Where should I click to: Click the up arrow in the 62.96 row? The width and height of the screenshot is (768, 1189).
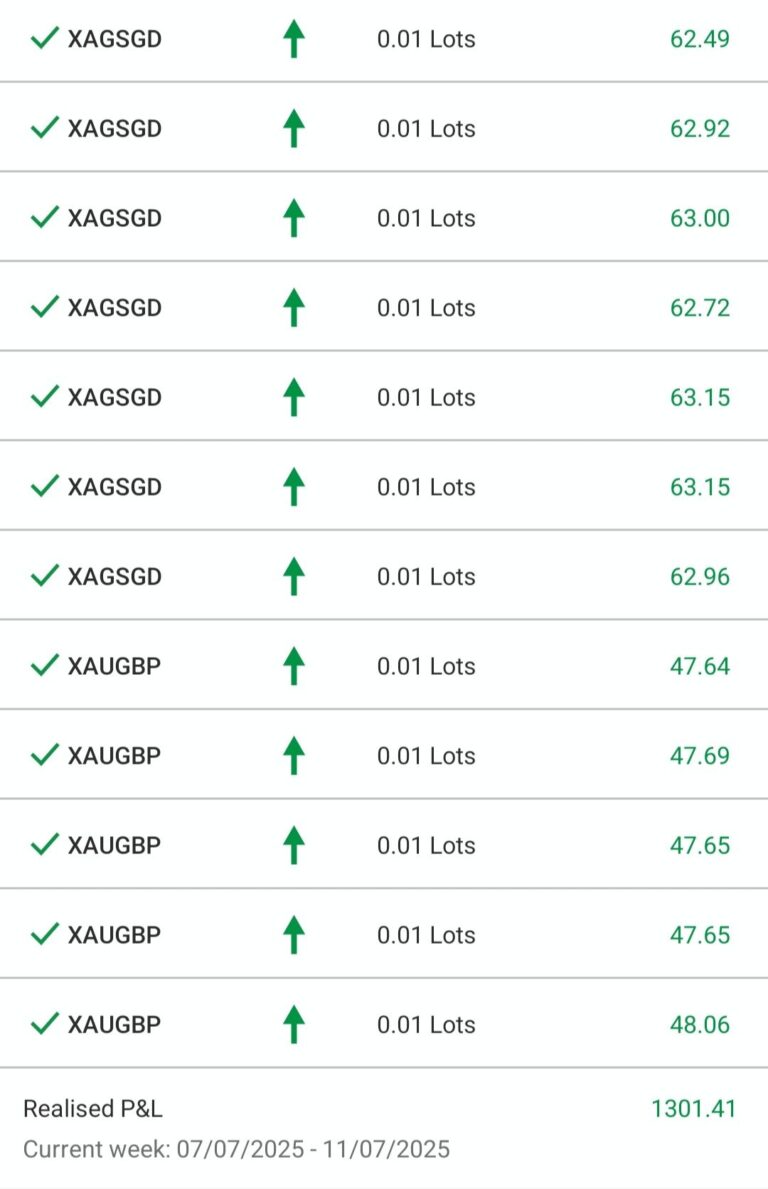point(293,576)
